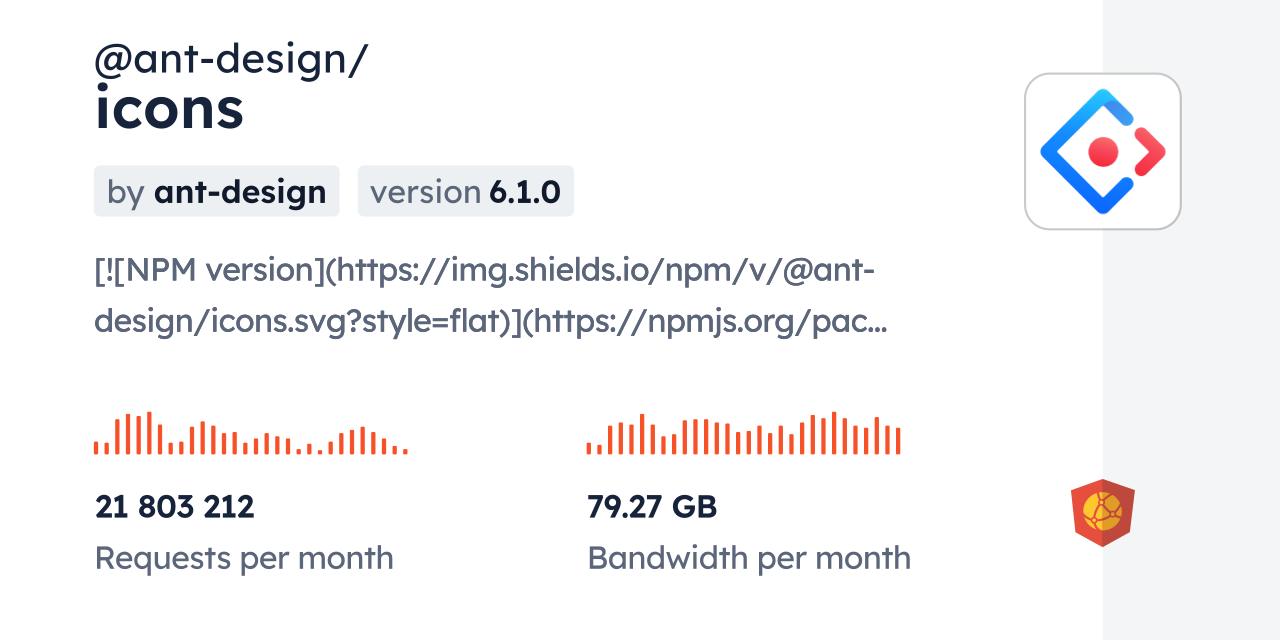The width and height of the screenshot is (1280, 640).
Task: Click the jsDelivr shield logo
Action: point(1102,513)
